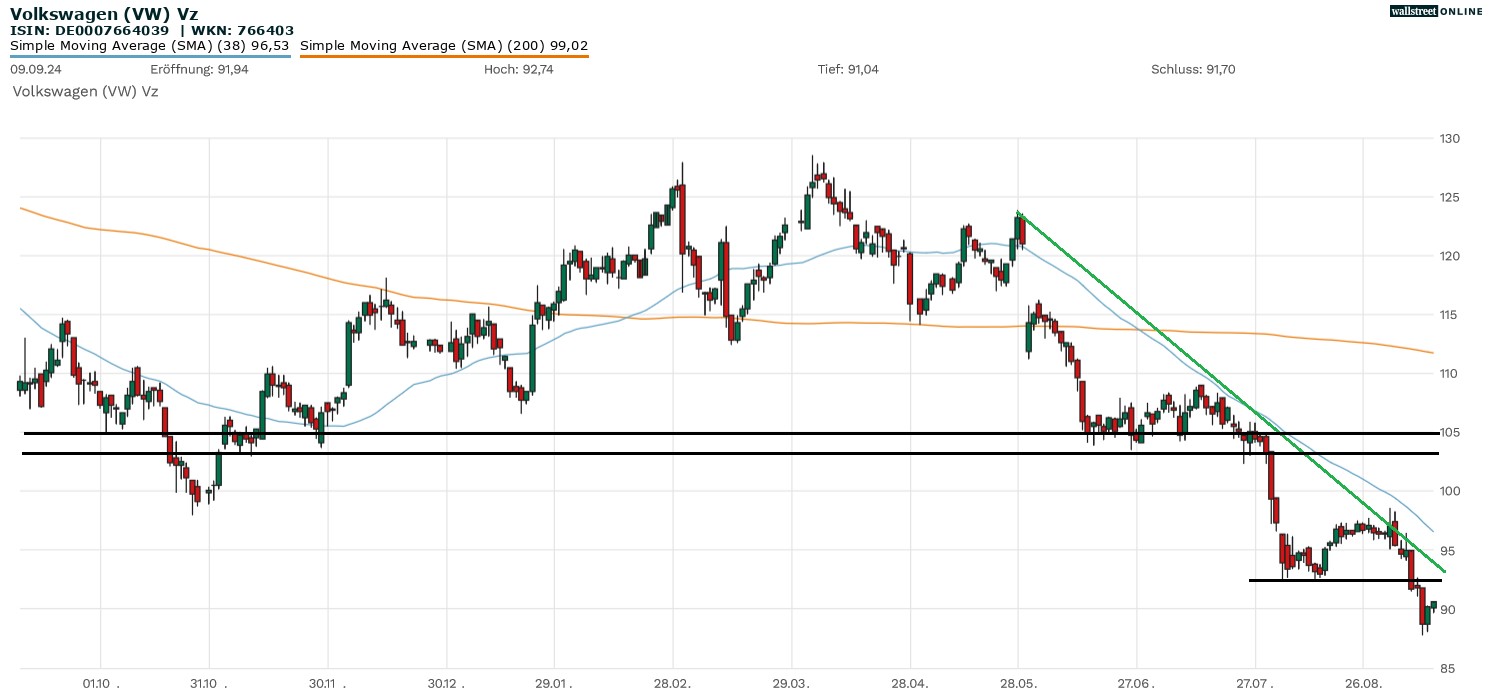Click the 27.07. date axis label
The width and height of the screenshot is (1490, 689).
pos(1255,682)
